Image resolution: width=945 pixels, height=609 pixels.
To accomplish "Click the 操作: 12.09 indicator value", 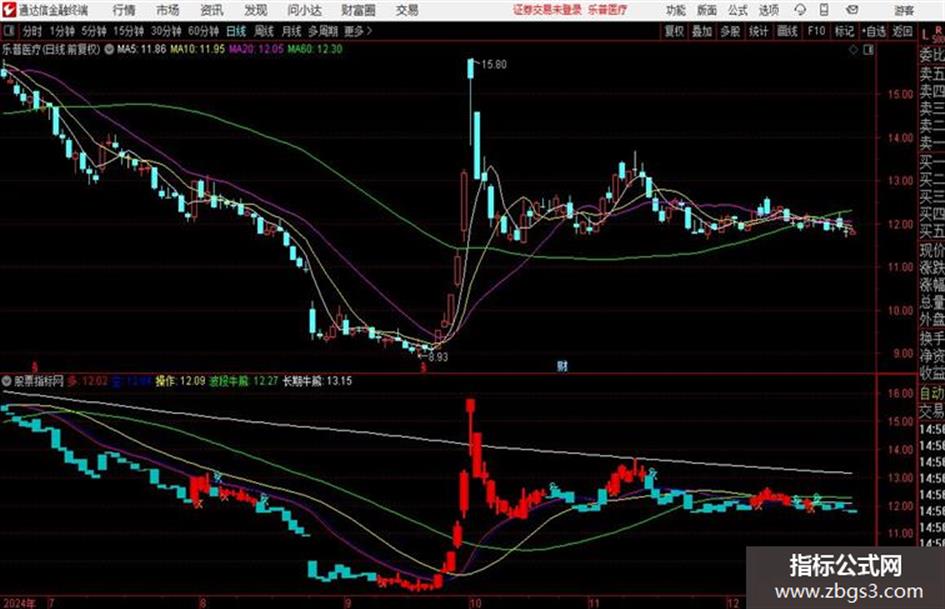I will point(180,381).
